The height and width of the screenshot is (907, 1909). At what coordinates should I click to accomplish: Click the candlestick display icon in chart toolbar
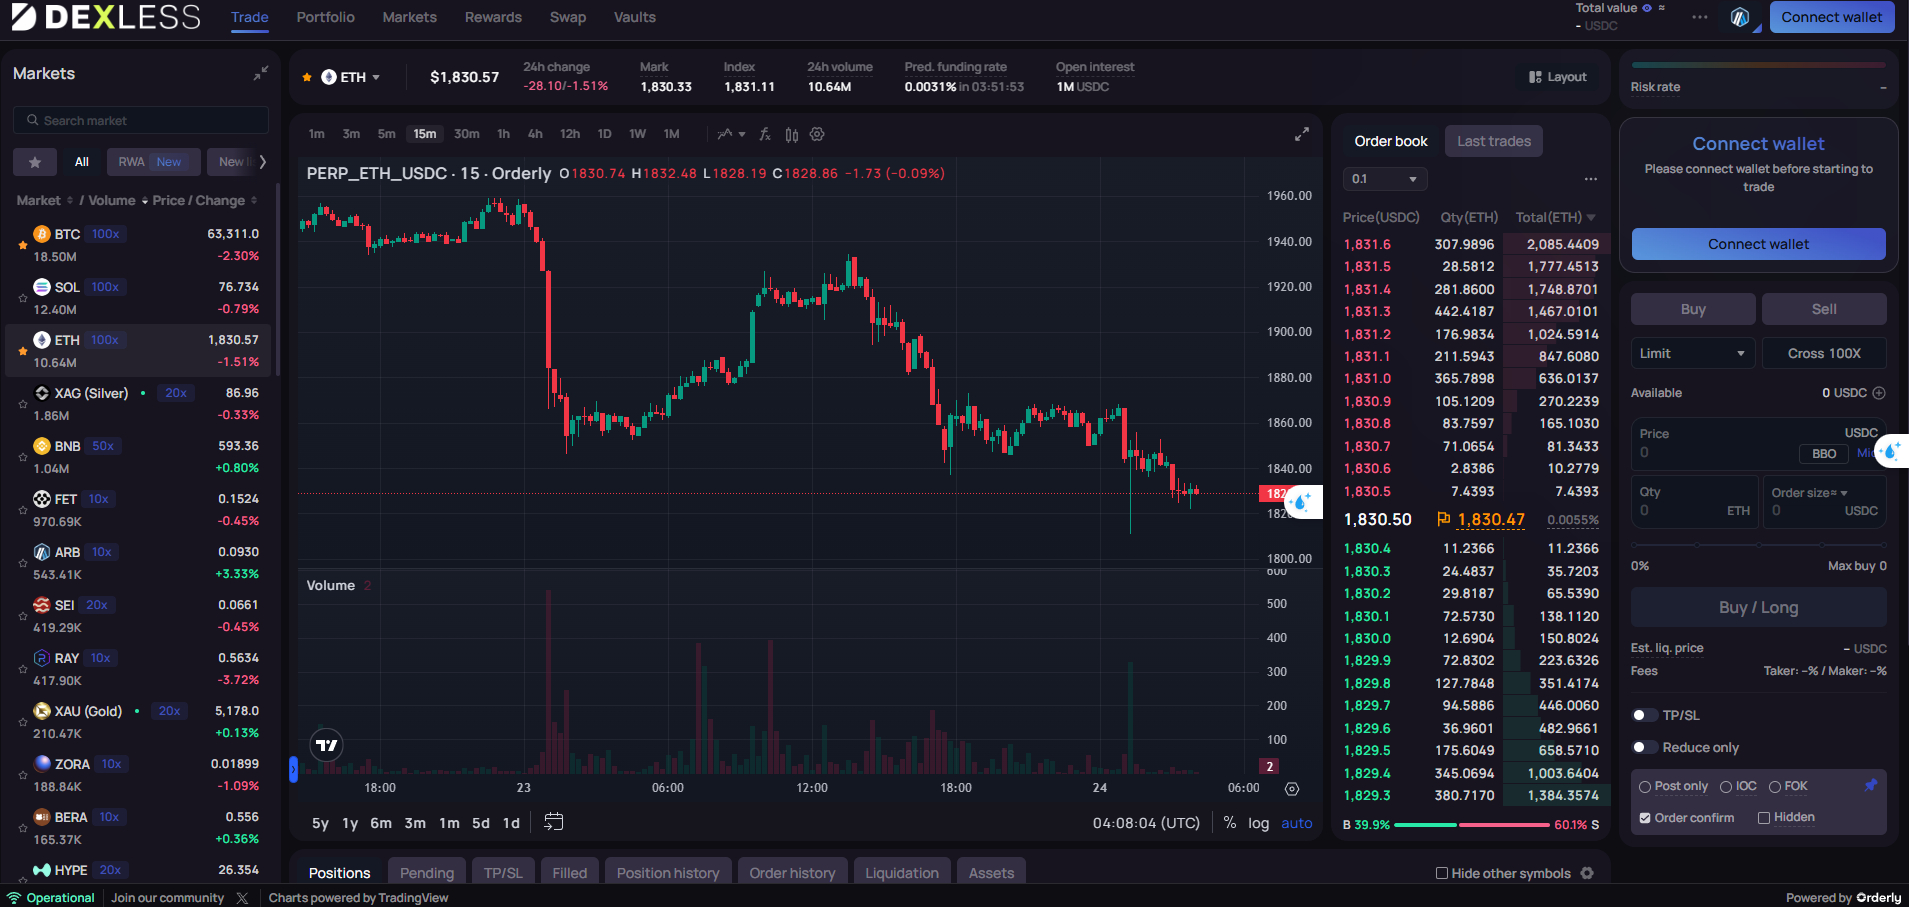[x=791, y=134]
